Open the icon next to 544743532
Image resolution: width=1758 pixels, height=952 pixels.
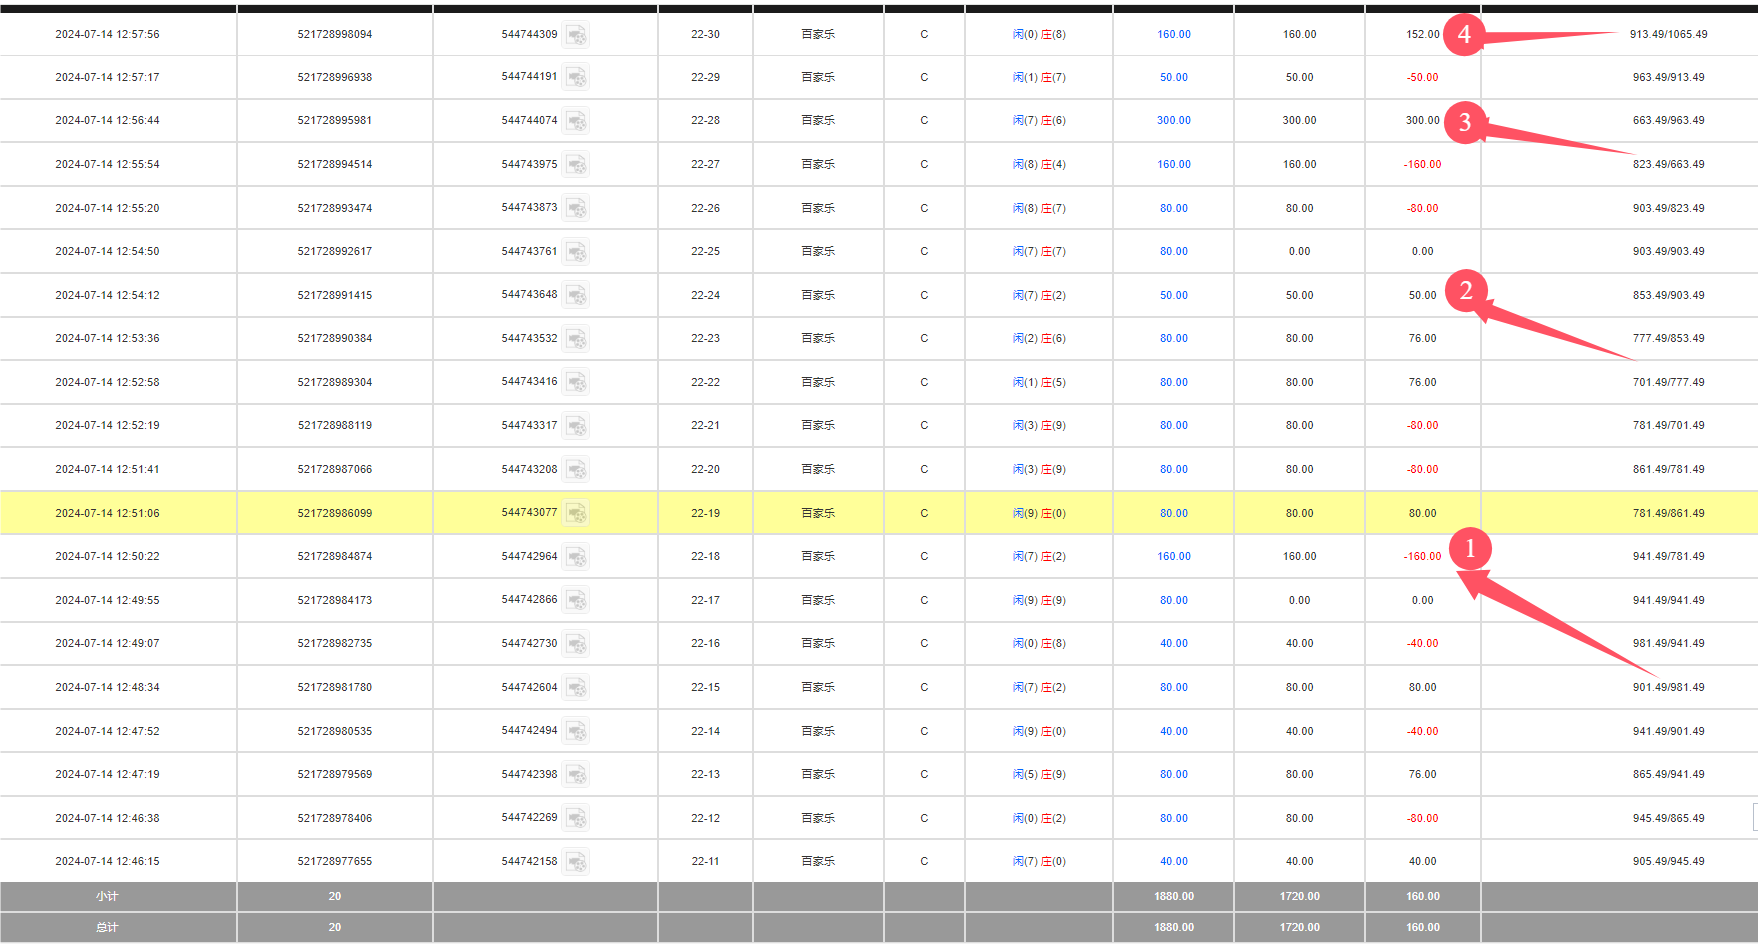(x=575, y=339)
